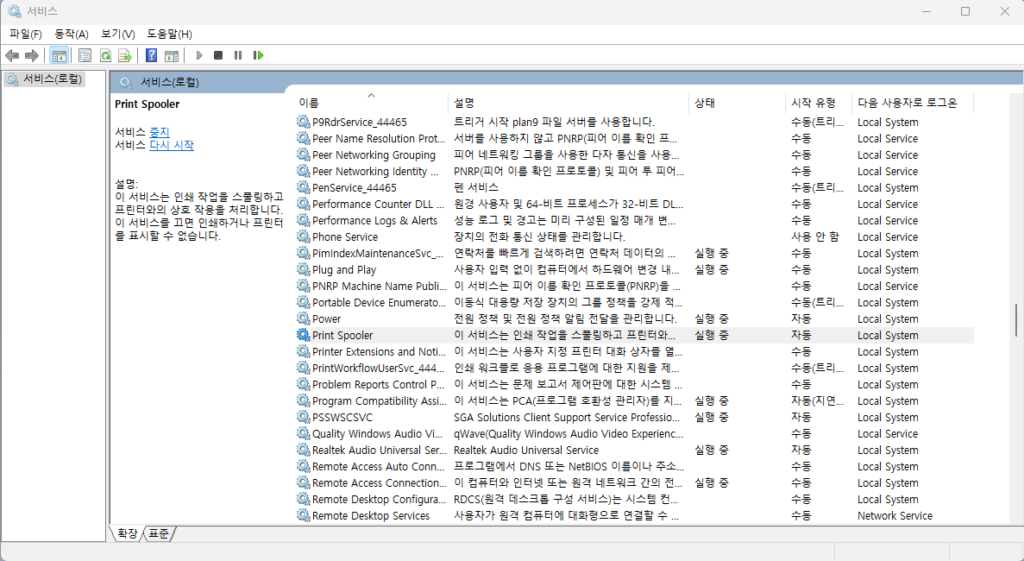Click the gear icon beside PSSWSCSVC
This screenshot has width=1024, height=561.
[303, 417]
